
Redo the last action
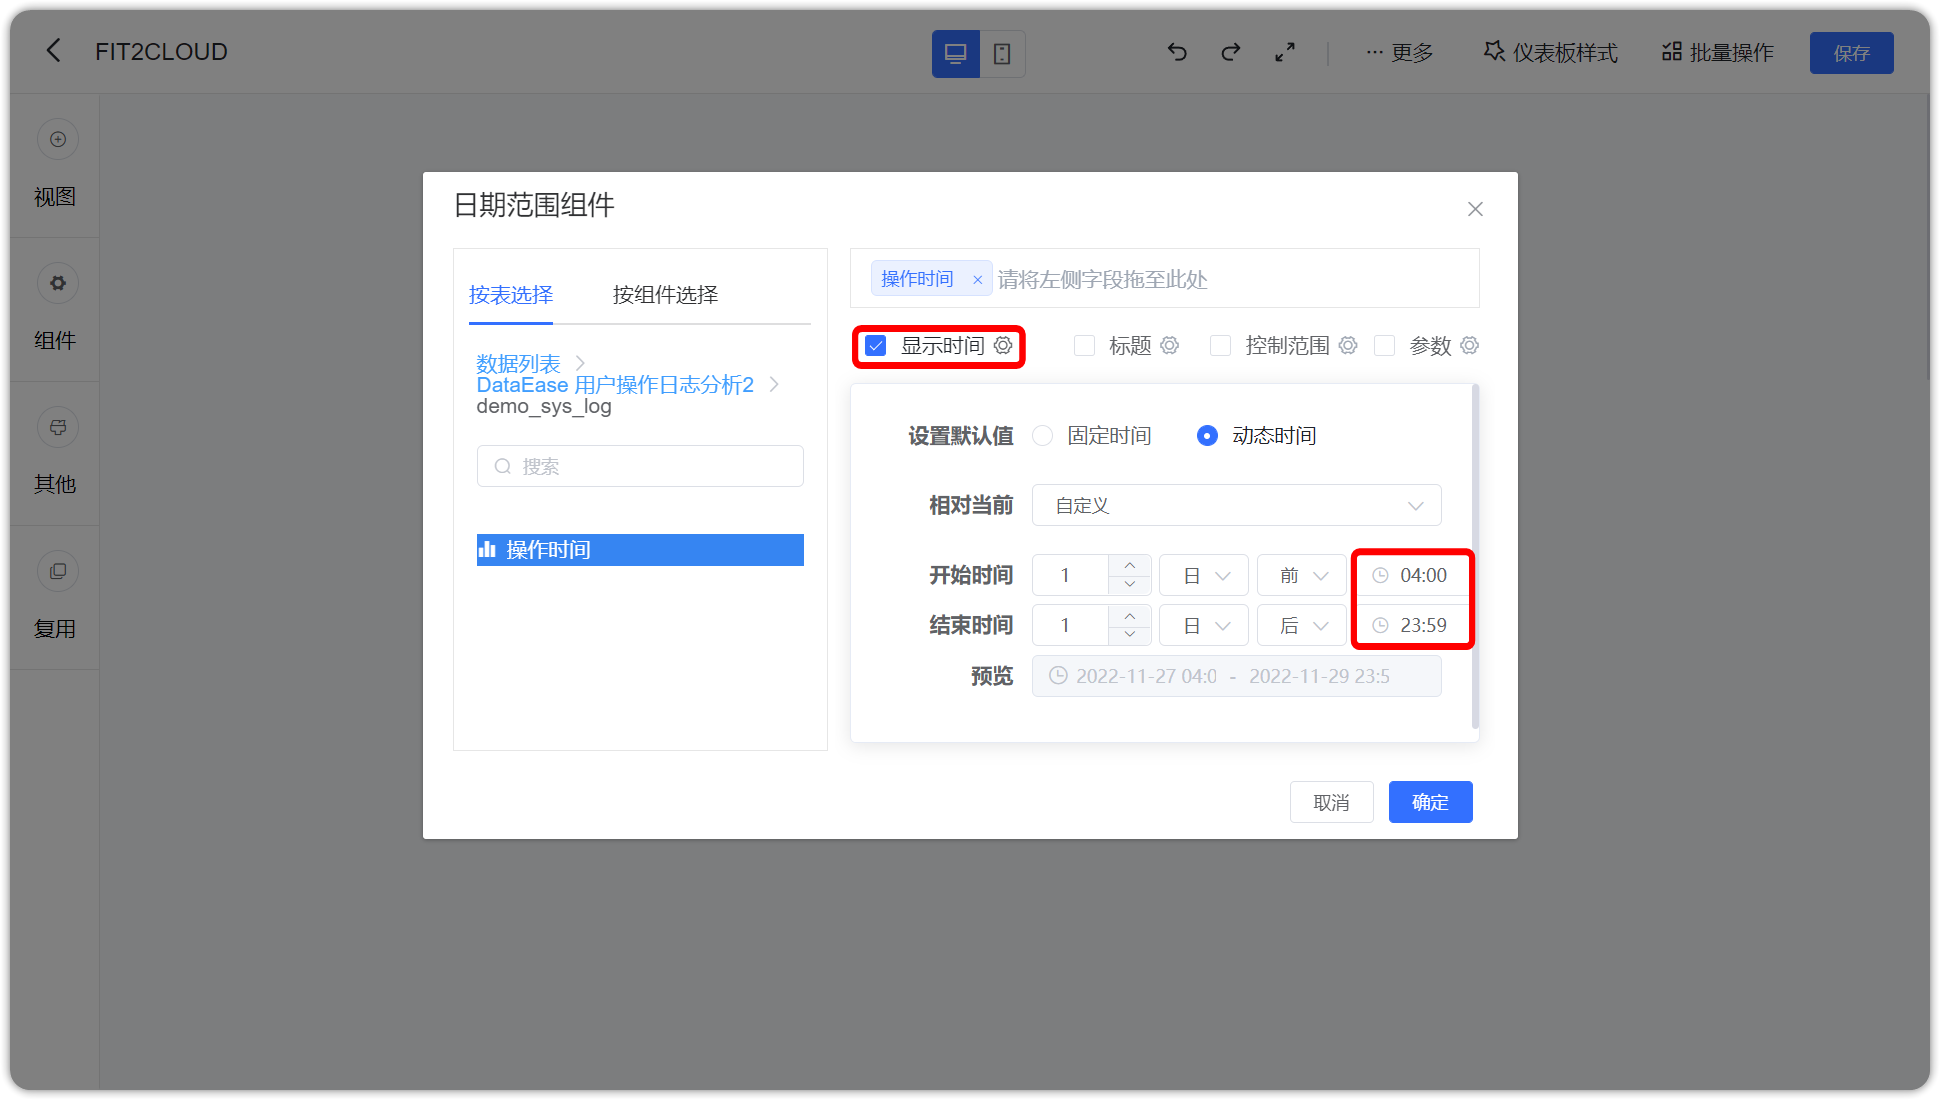(1231, 52)
